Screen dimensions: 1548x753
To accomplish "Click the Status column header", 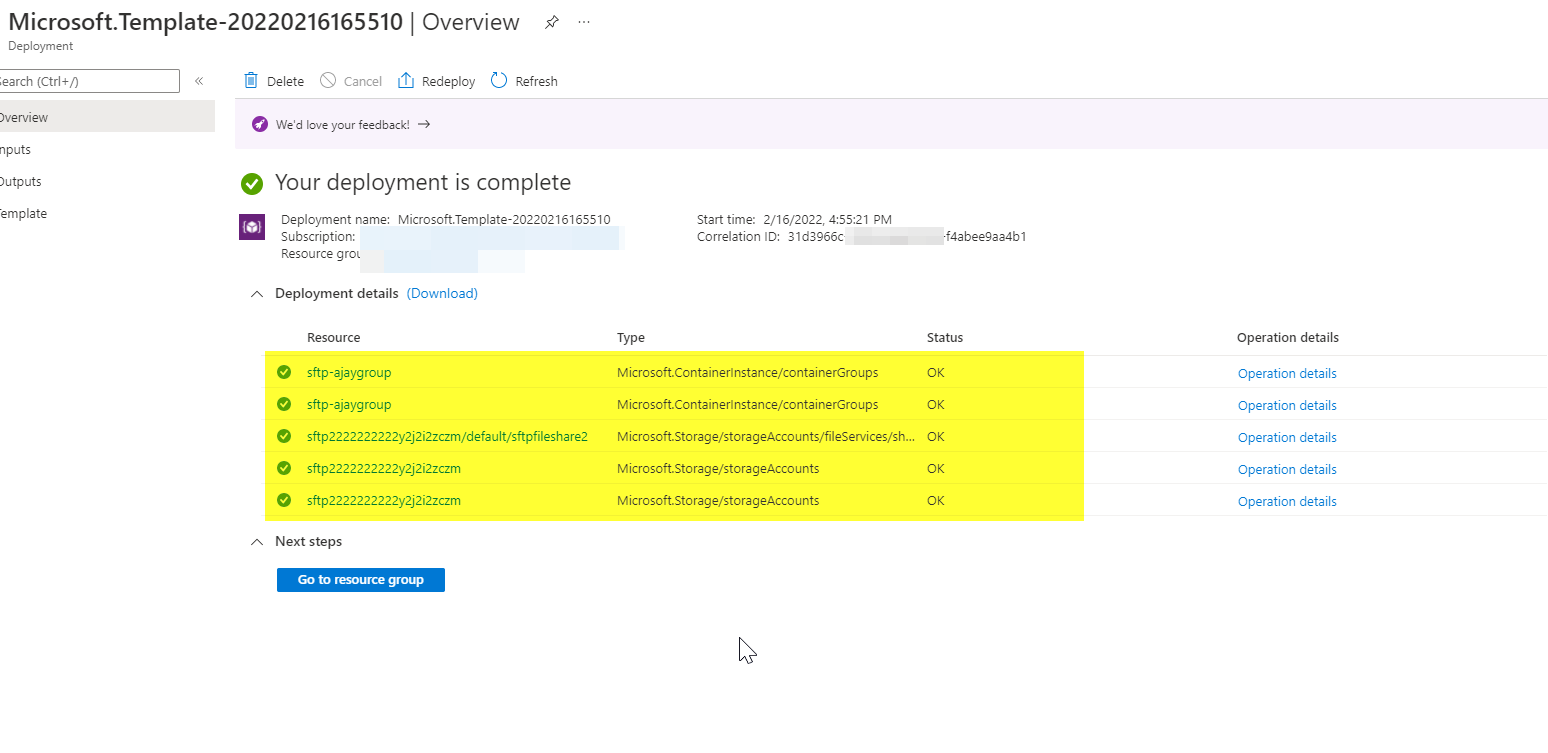I will point(945,338).
